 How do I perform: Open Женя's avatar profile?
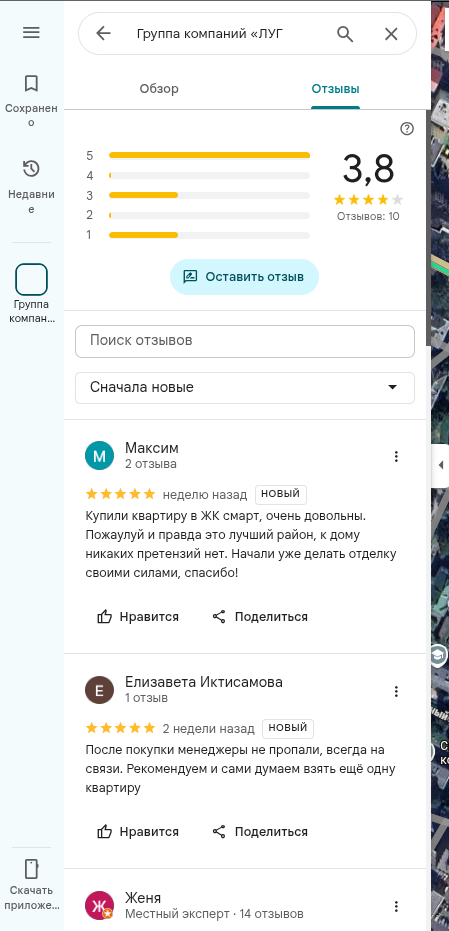[x=100, y=905]
